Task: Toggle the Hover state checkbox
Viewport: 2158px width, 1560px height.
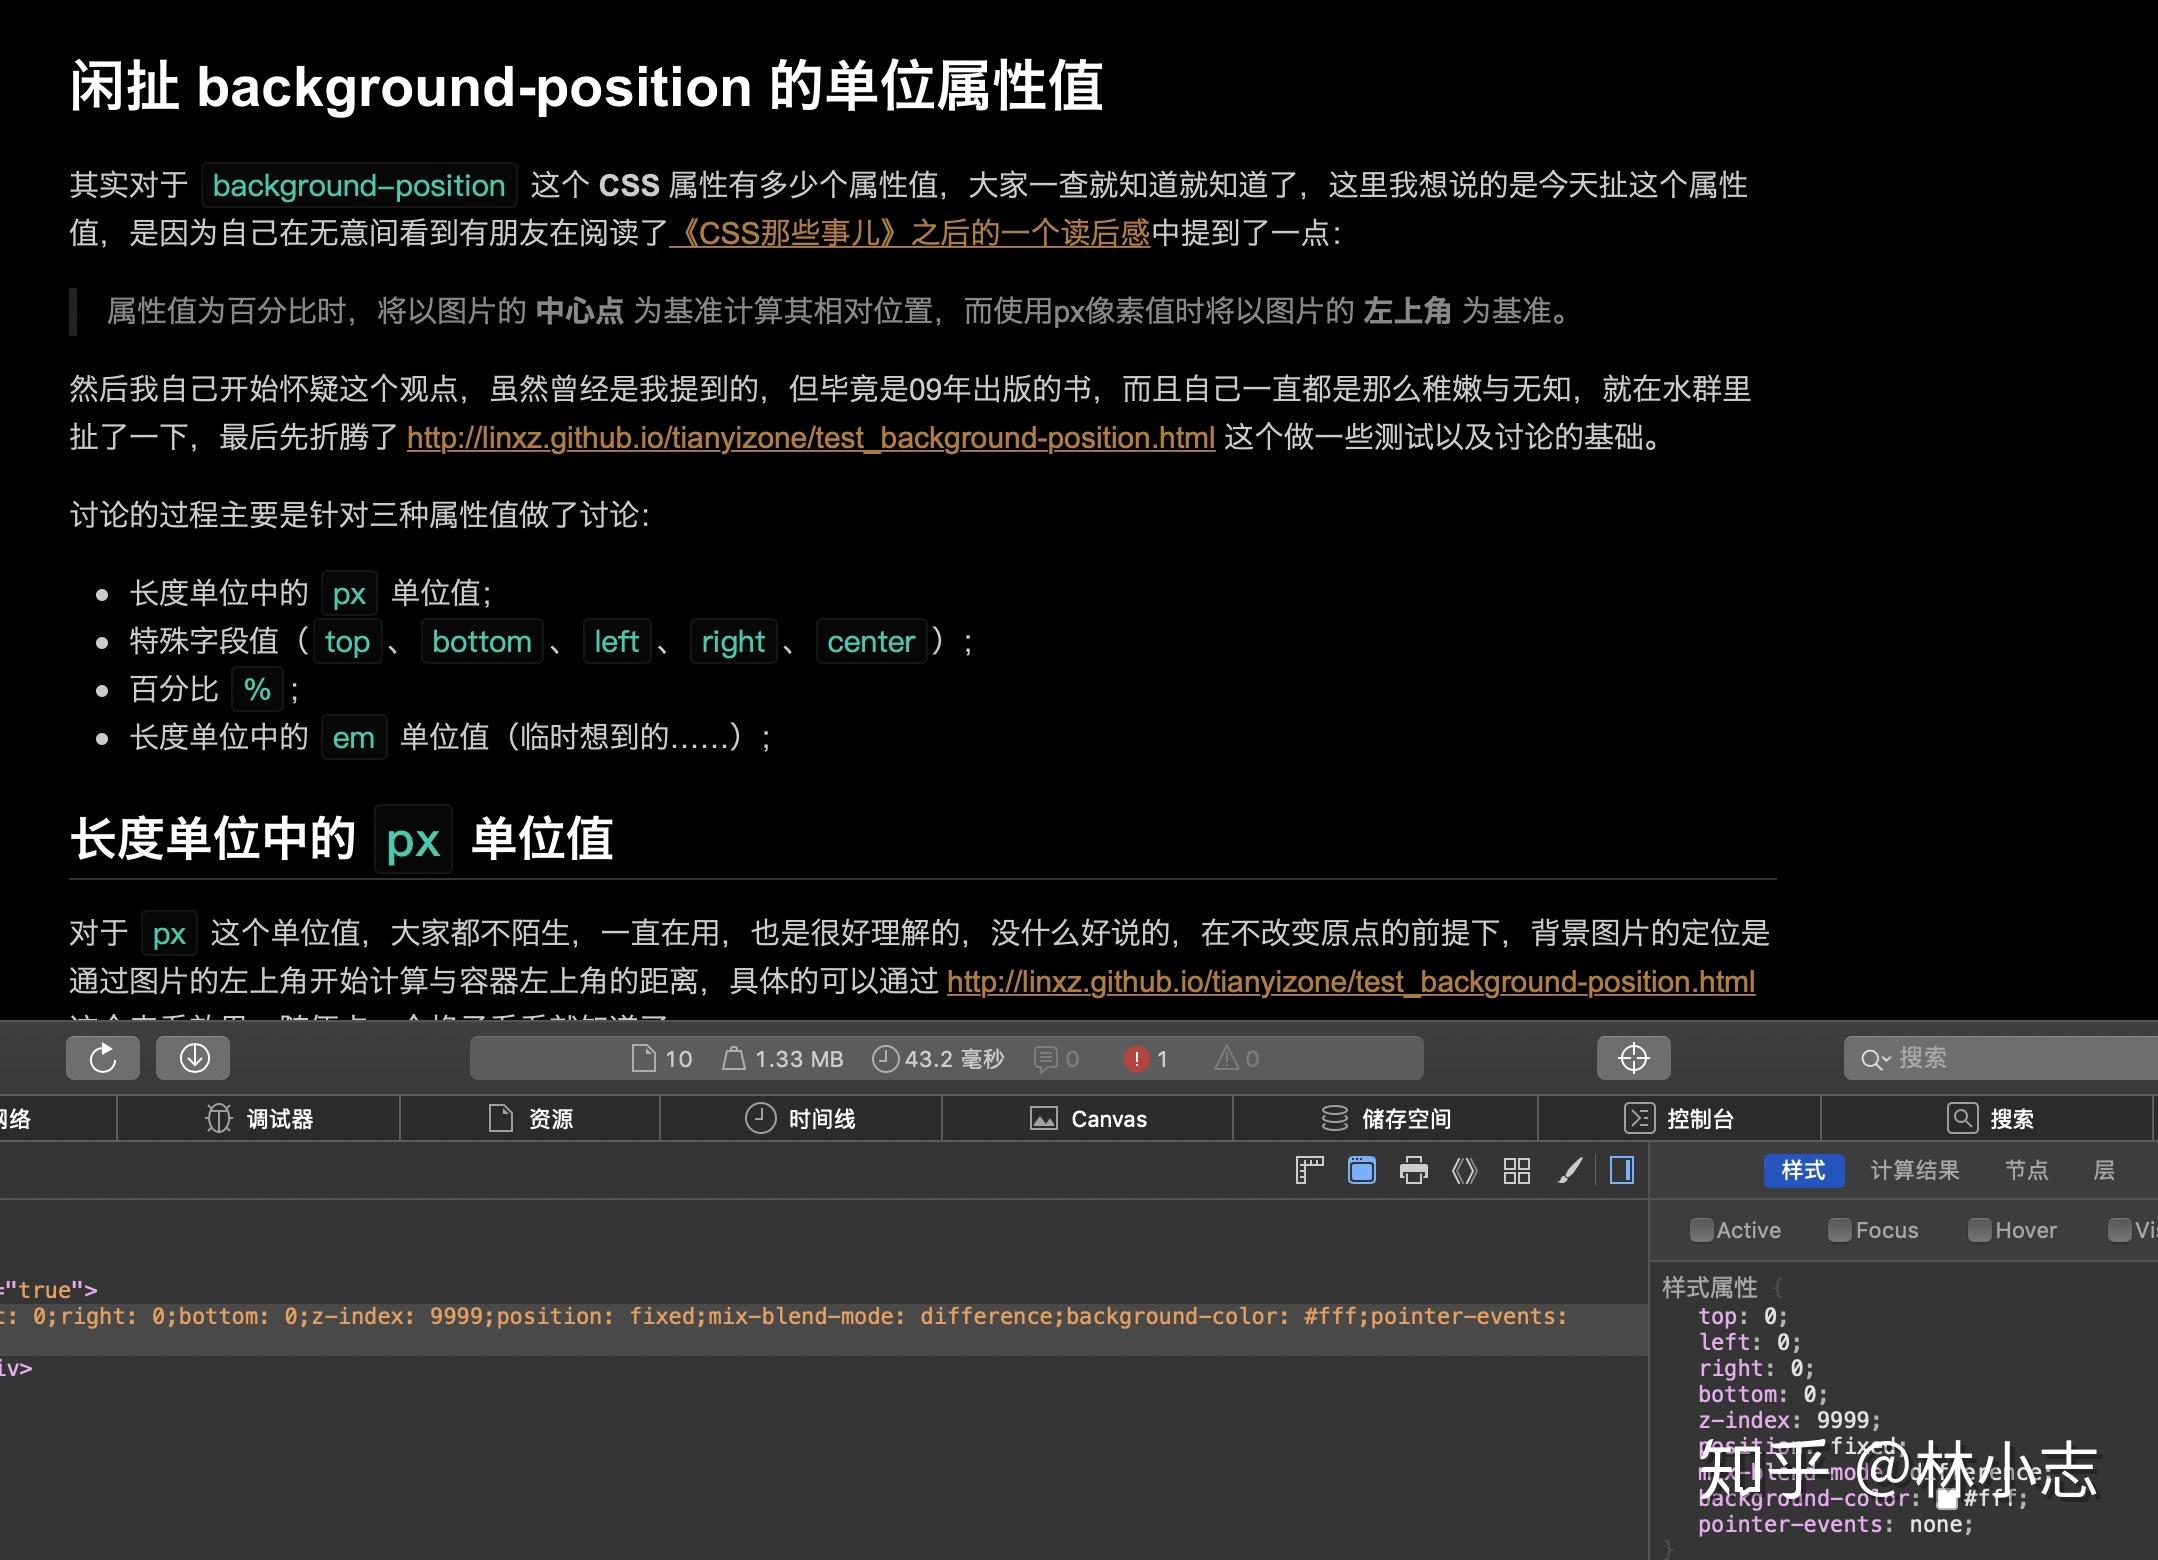Action: (x=1981, y=1230)
